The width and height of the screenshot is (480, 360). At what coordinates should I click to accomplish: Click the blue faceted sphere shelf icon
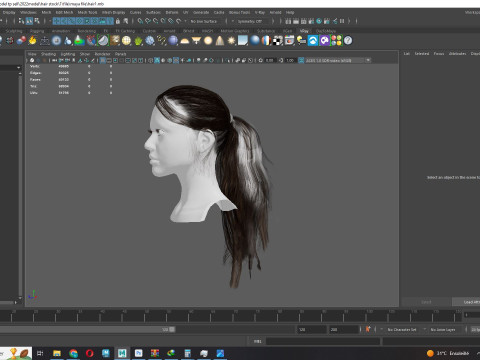[x=150, y=41]
